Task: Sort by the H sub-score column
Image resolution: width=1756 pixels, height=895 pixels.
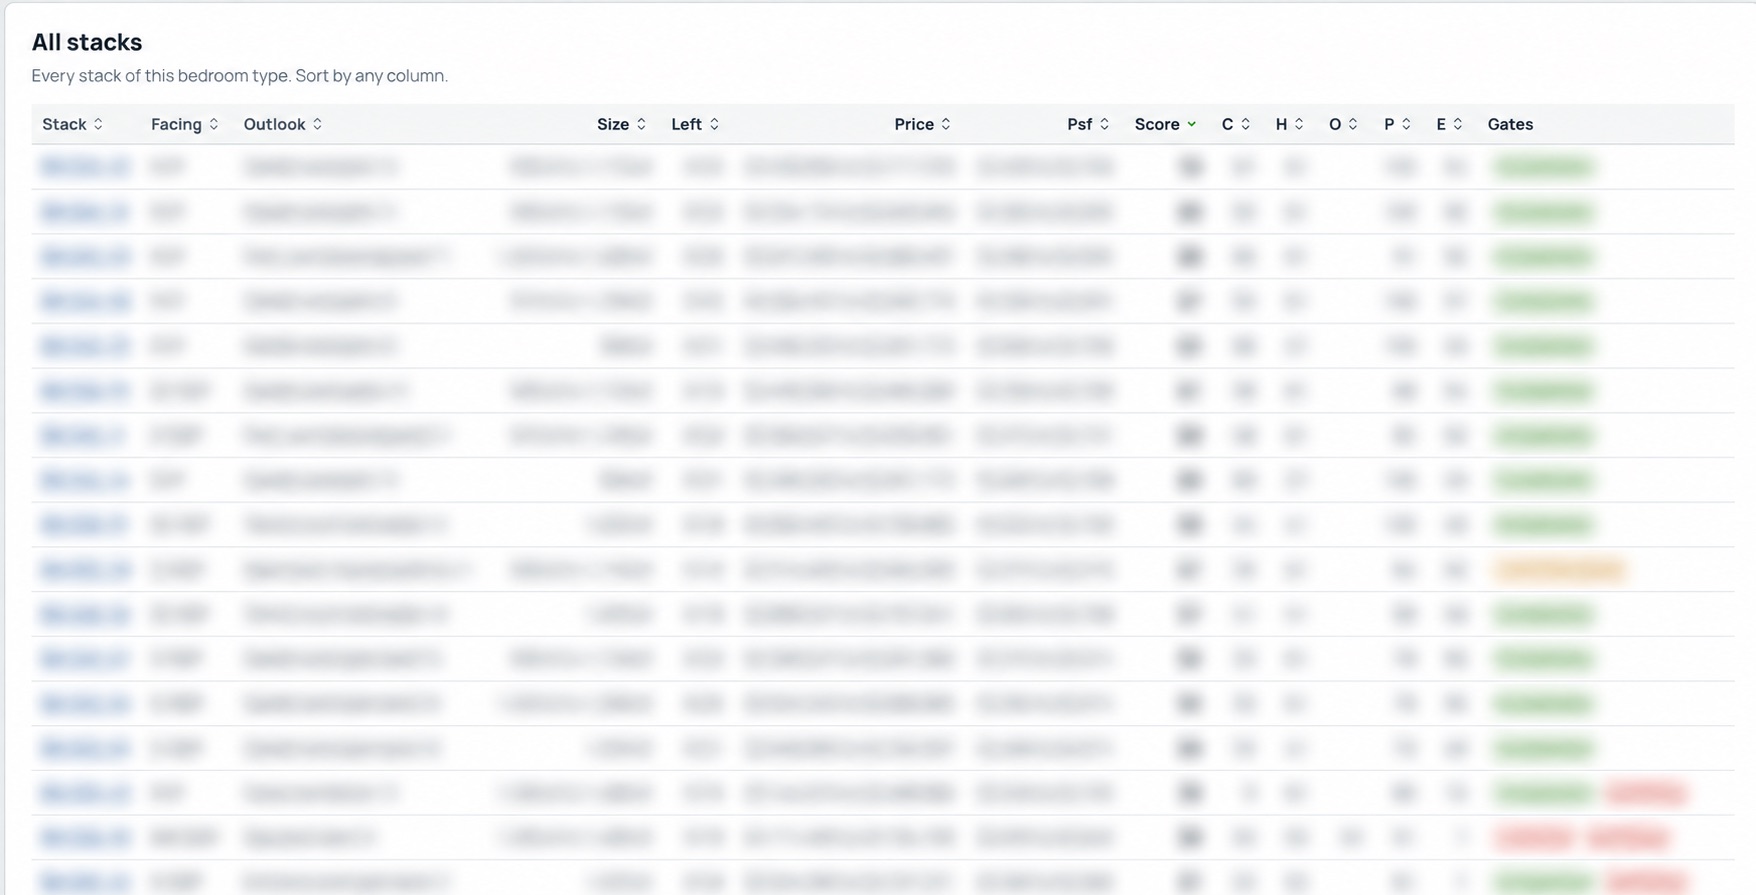Action: (x=1290, y=124)
